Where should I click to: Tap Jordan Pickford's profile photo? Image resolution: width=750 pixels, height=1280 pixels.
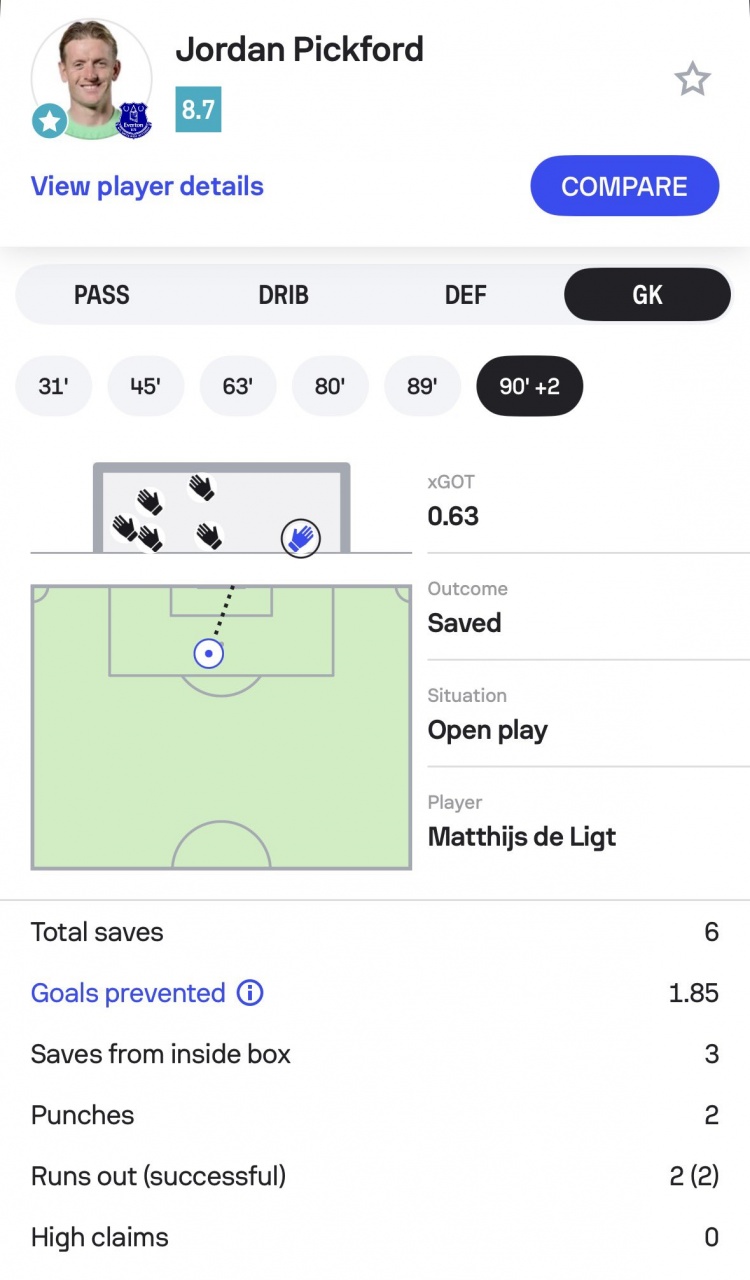[90, 75]
